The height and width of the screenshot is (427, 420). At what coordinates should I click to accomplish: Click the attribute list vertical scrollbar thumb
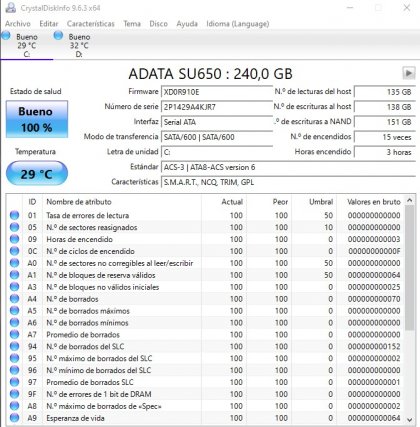[x=410, y=268]
